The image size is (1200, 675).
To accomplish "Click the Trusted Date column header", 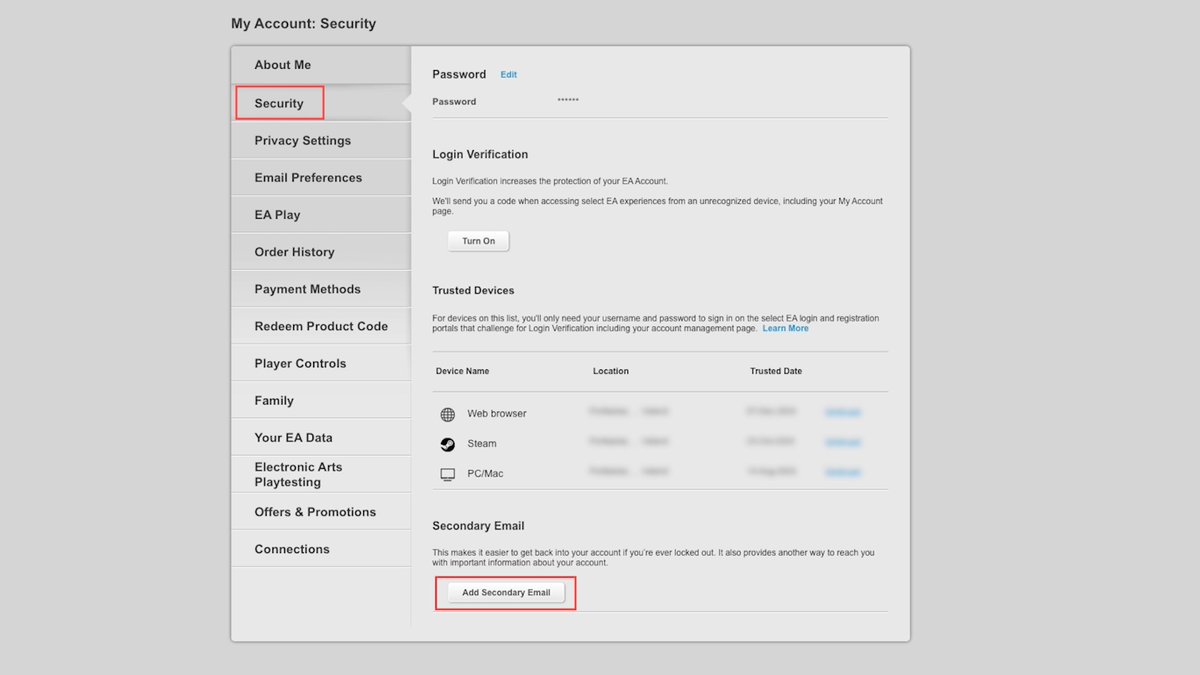I will [x=776, y=371].
